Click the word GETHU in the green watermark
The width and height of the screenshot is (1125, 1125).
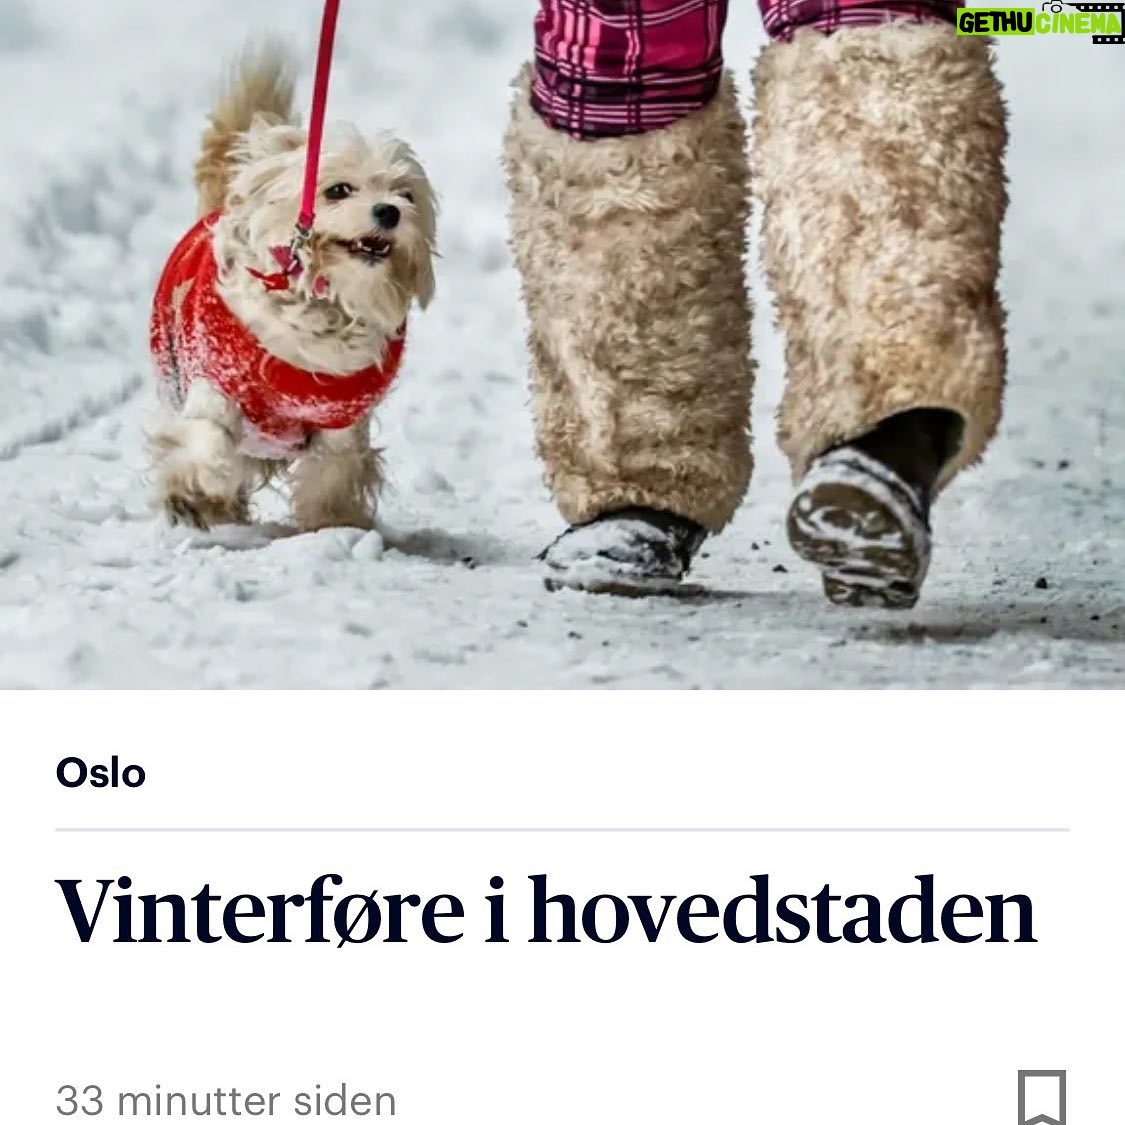point(995,24)
